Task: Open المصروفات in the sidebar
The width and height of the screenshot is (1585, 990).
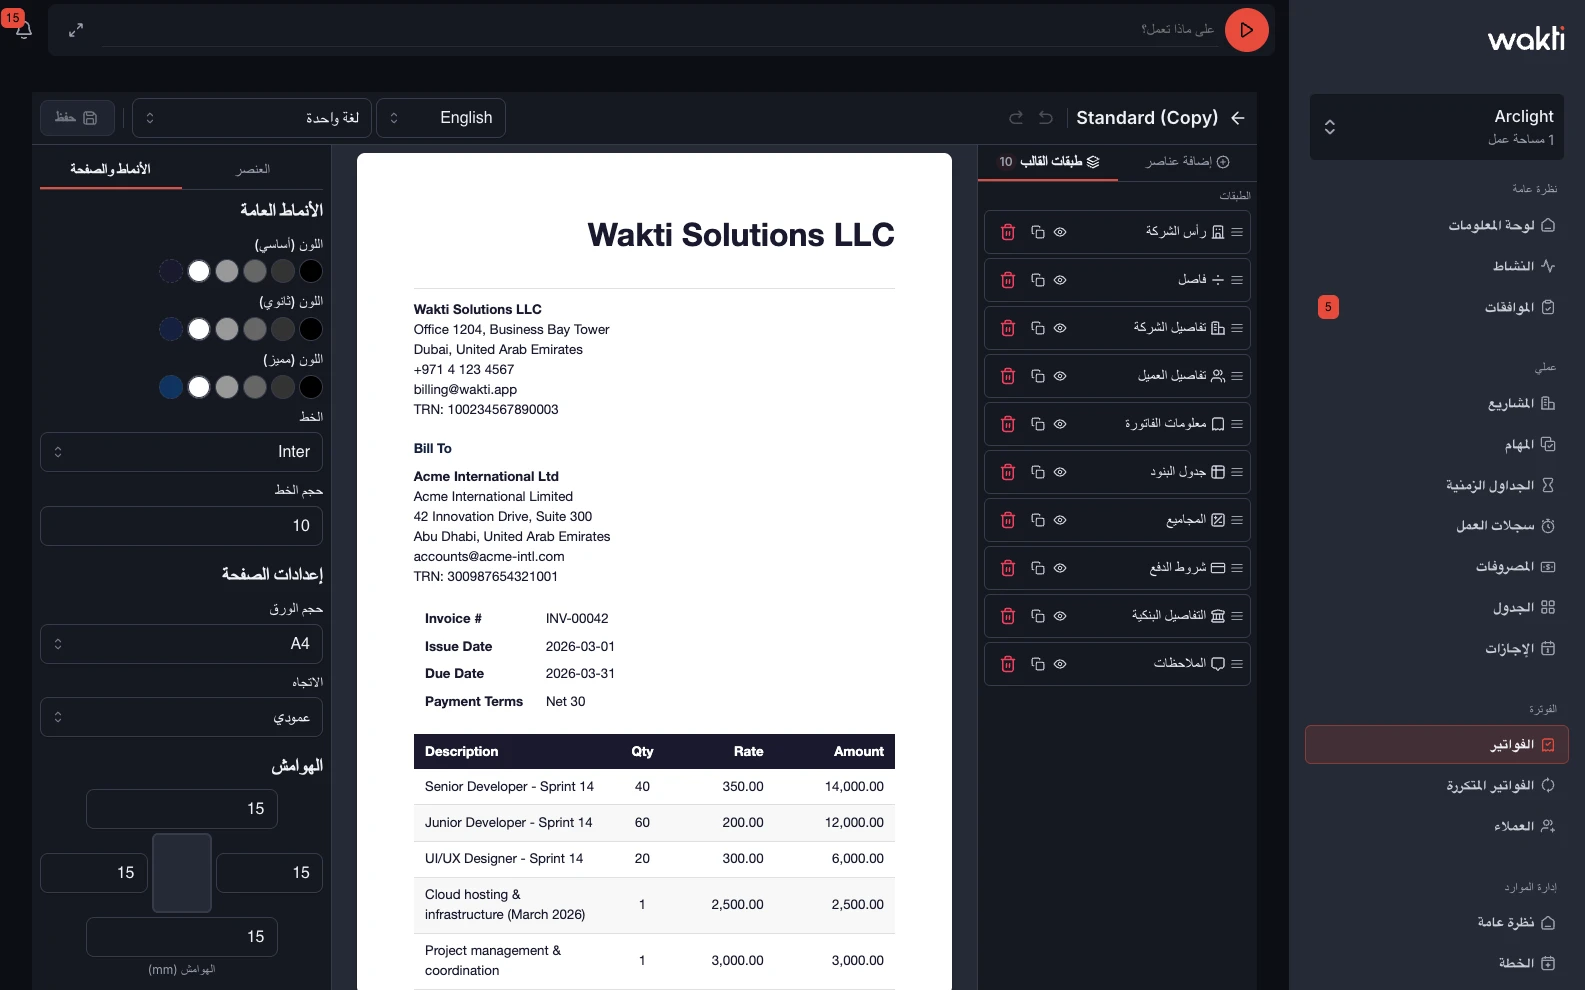Action: (x=1437, y=567)
